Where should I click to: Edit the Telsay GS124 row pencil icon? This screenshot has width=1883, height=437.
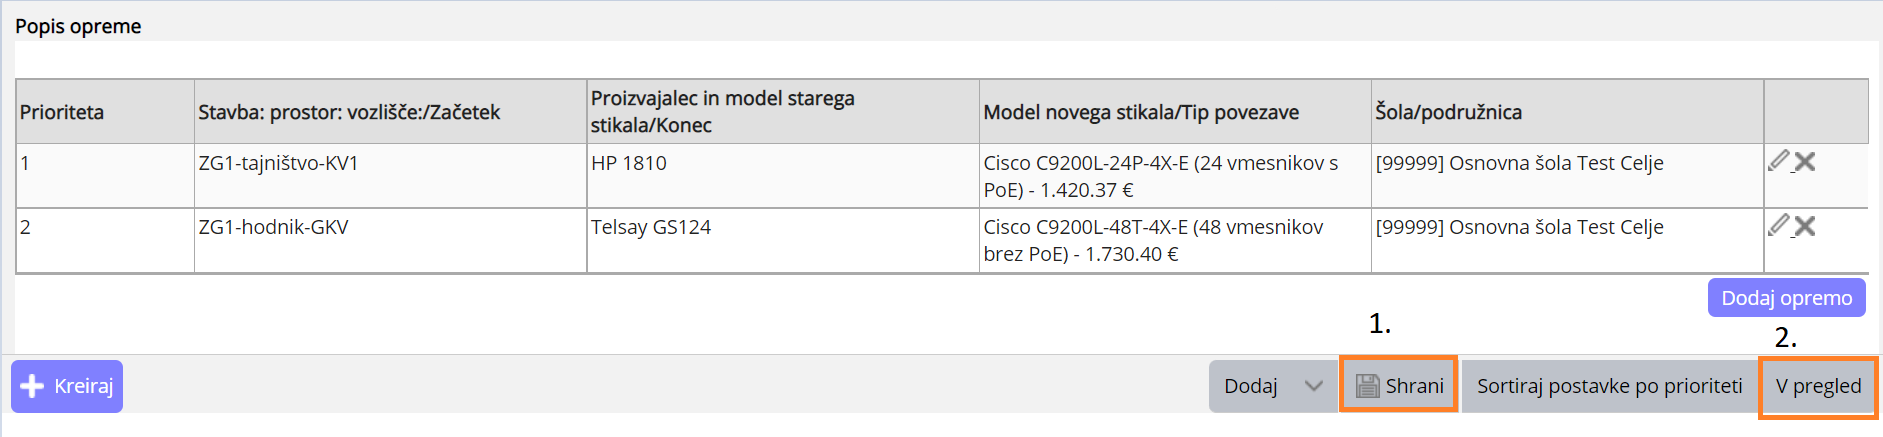[1779, 225]
